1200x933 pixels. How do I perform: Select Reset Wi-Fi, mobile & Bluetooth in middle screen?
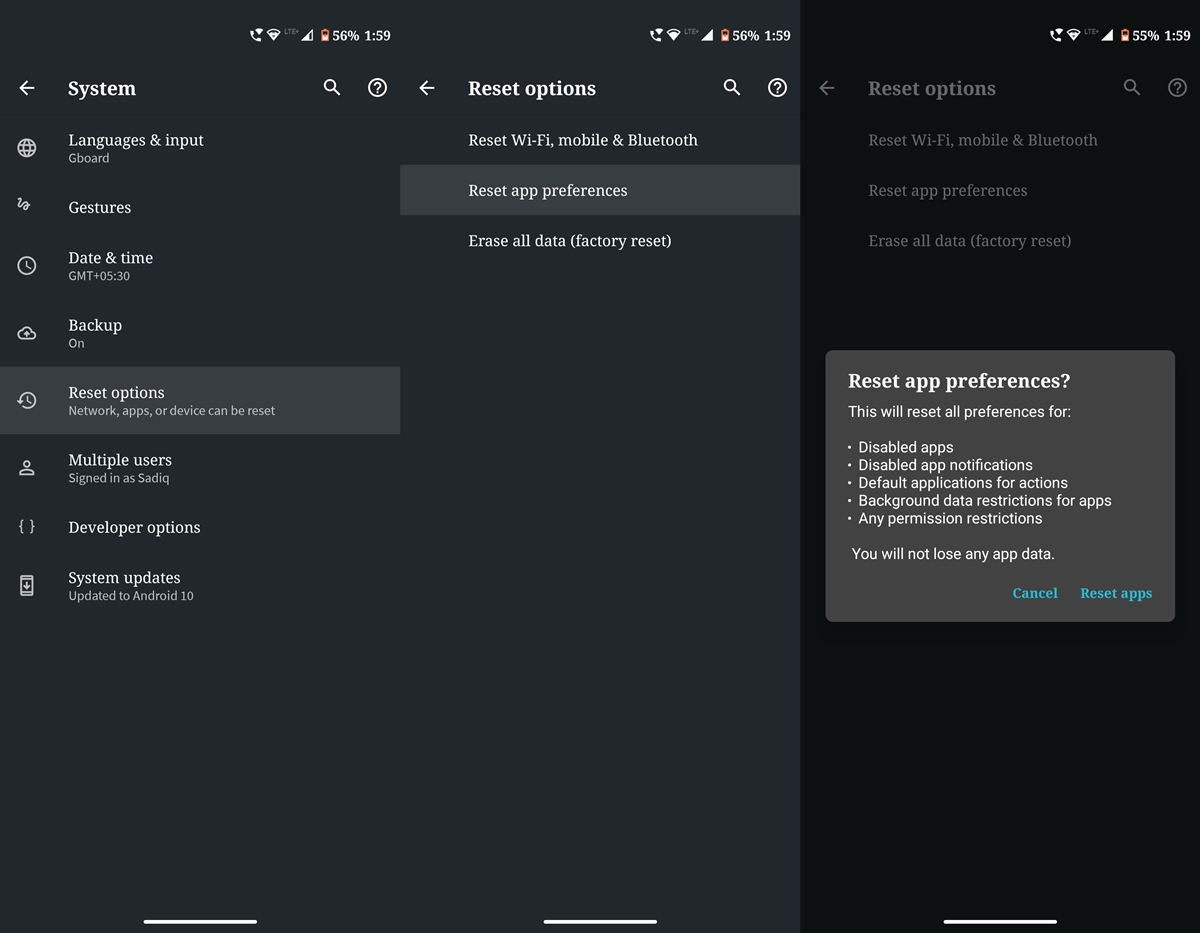(600, 140)
